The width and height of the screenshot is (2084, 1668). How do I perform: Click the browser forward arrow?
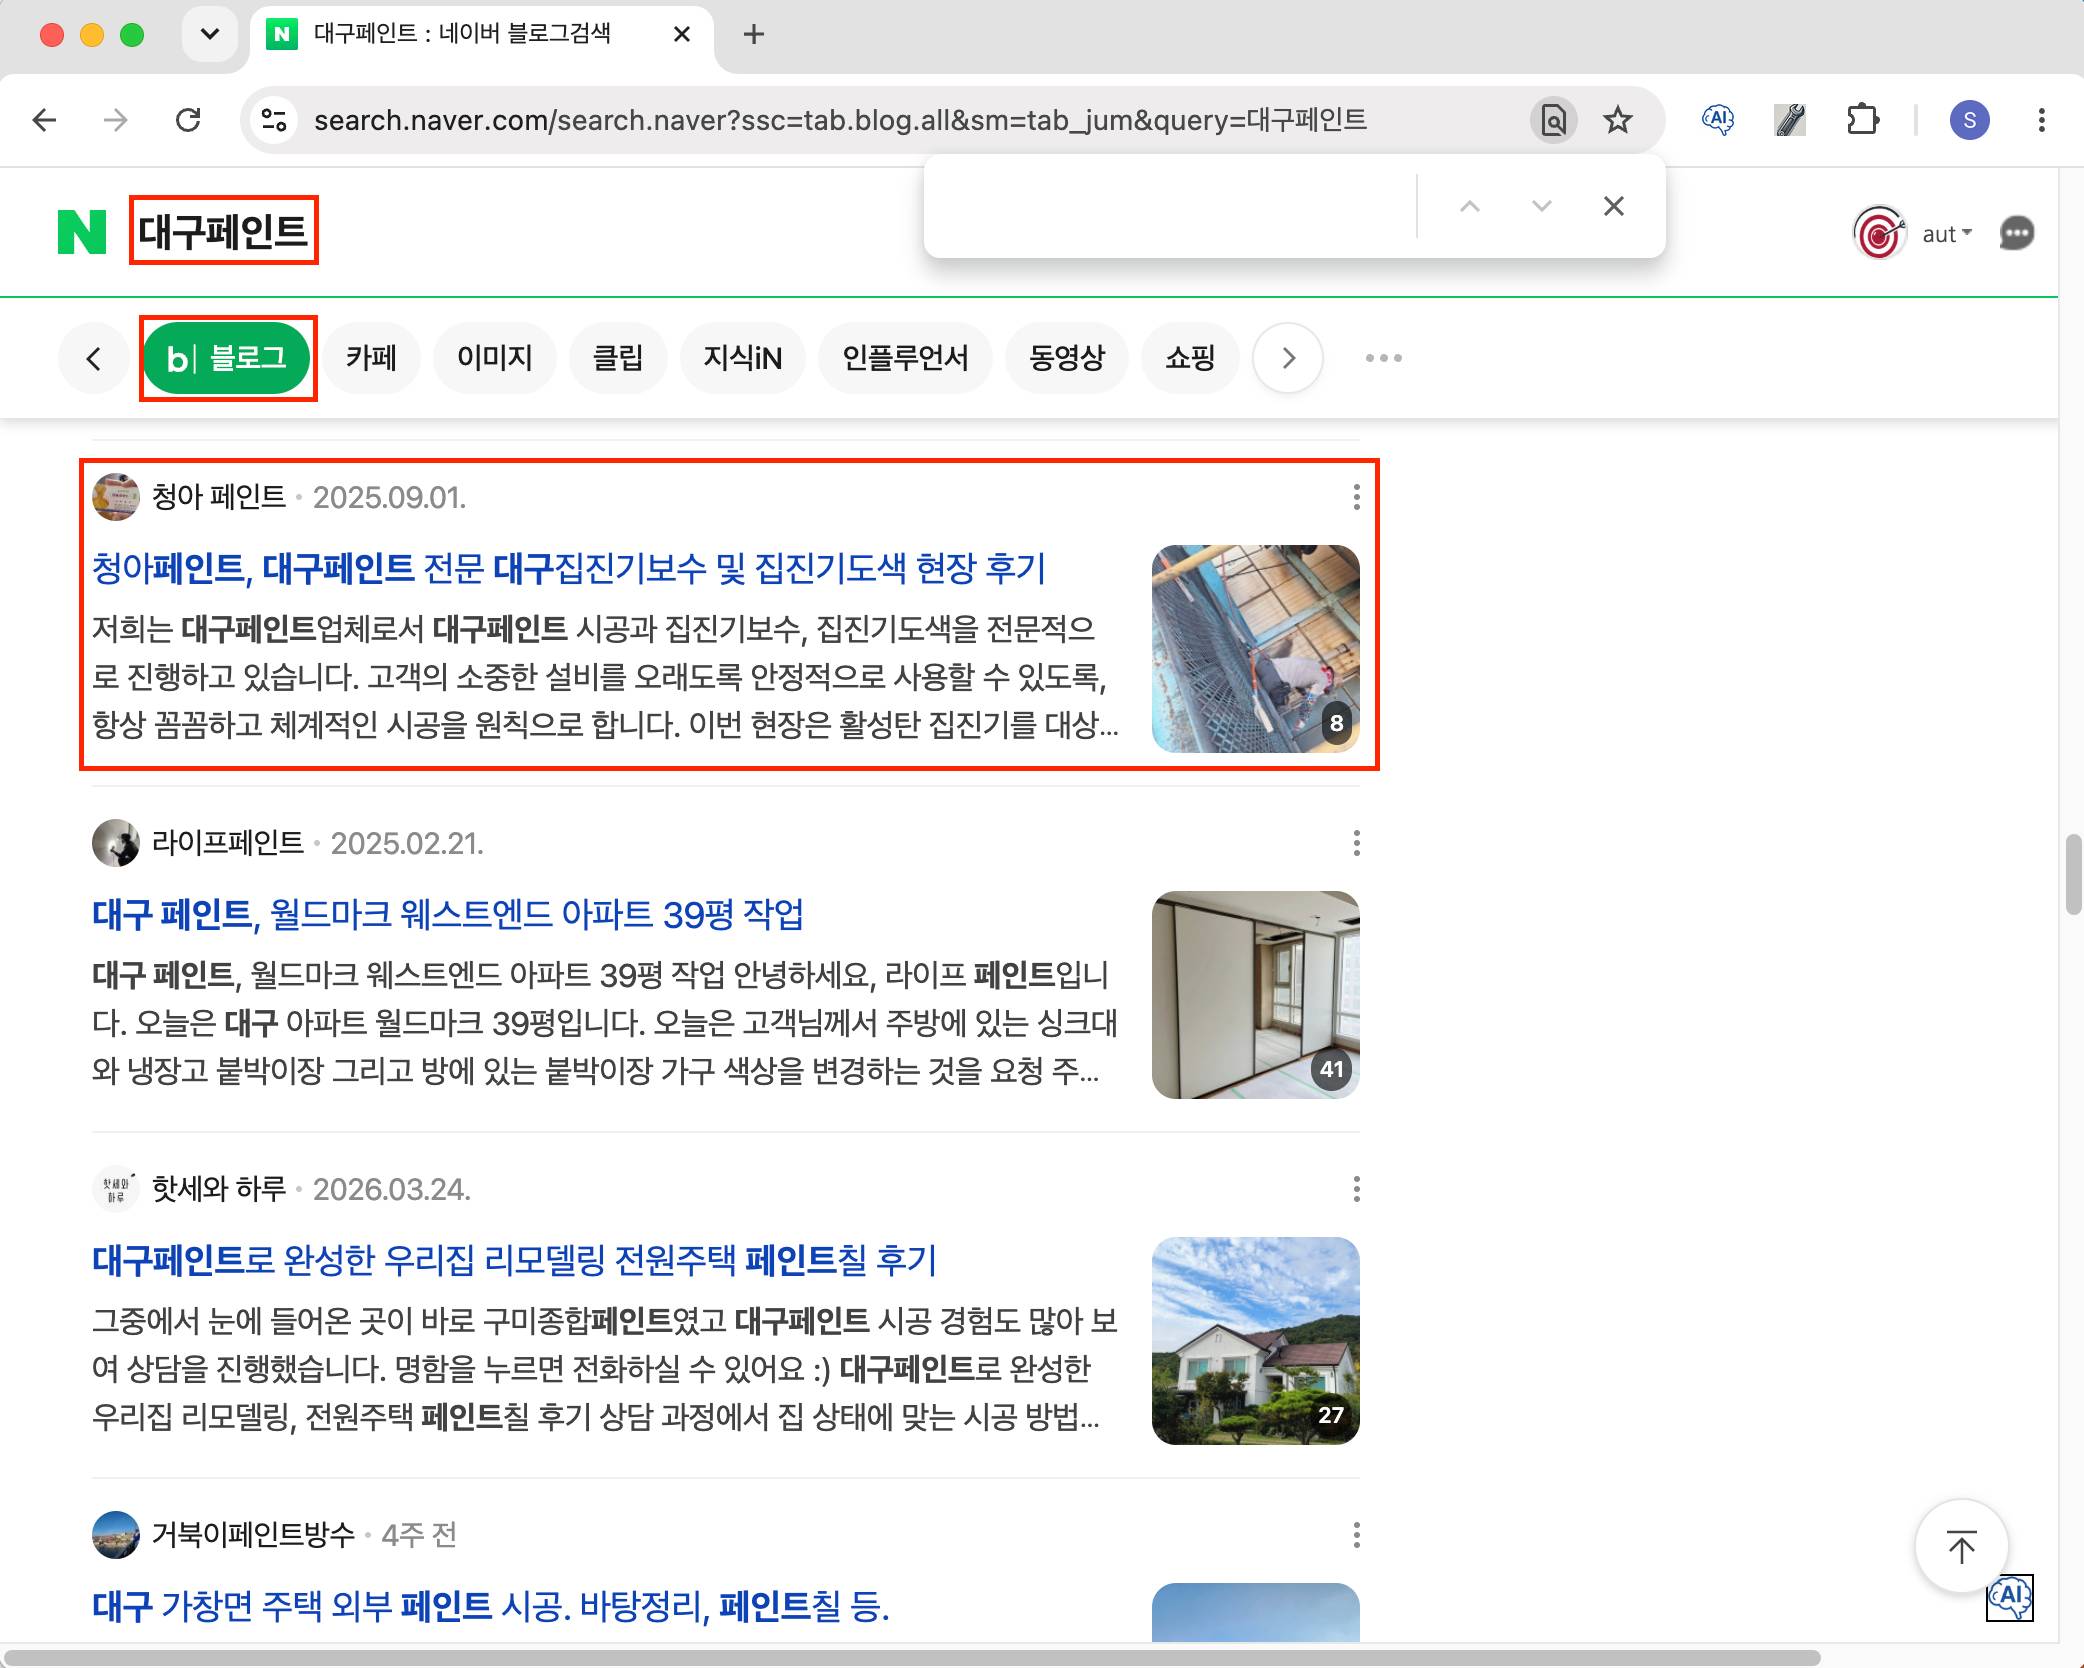[116, 121]
